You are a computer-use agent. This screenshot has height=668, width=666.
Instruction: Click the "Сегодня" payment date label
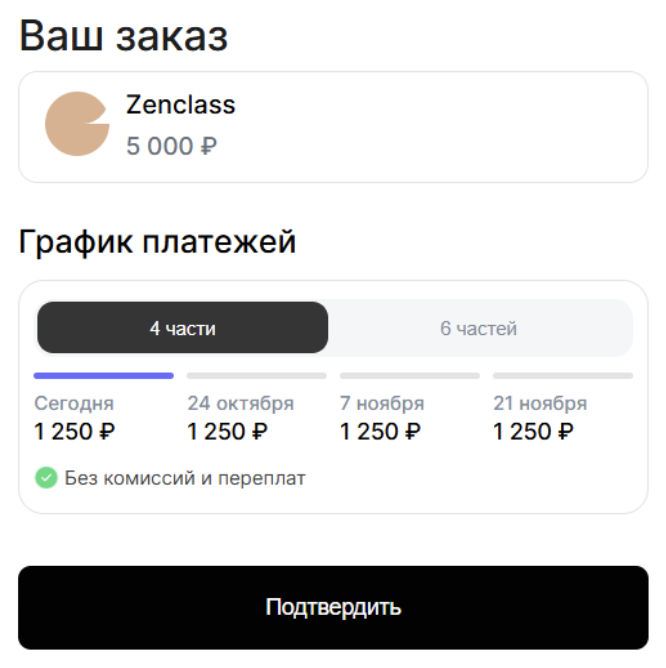point(74,404)
